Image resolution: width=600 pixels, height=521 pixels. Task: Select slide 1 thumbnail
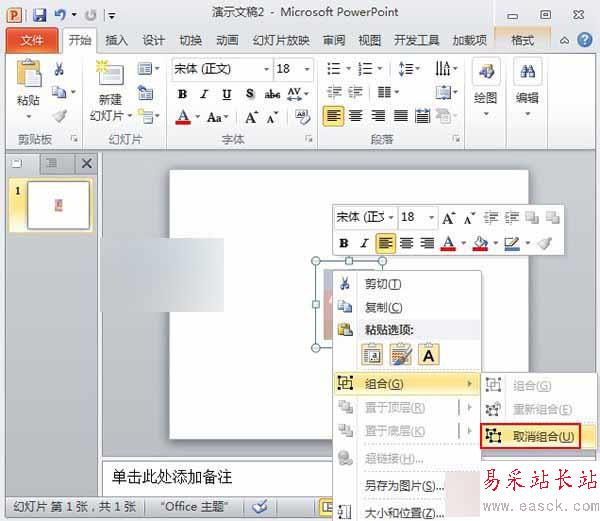click(x=58, y=205)
